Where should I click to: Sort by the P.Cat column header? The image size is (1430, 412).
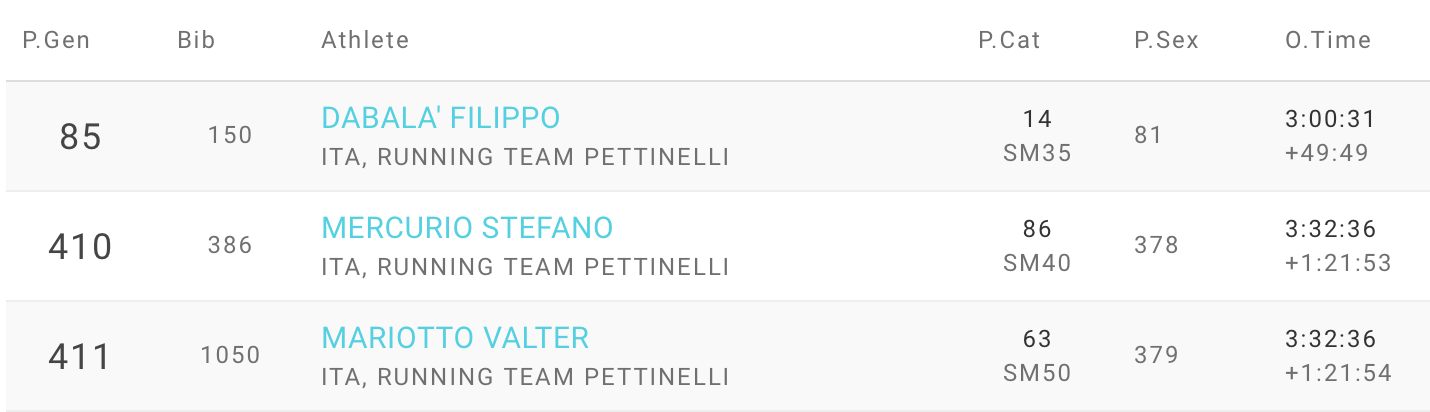click(1009, 41)
